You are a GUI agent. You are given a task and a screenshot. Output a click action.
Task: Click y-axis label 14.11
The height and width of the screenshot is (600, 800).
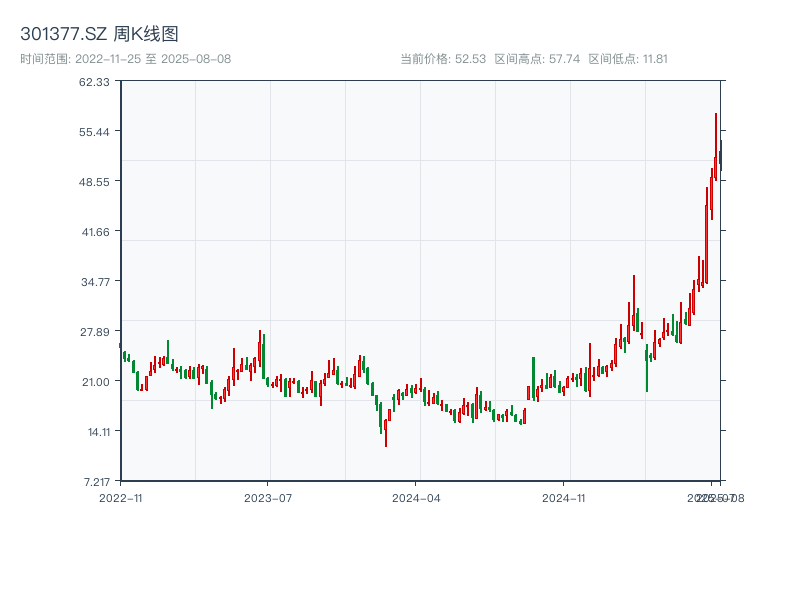tap(99, 432)
